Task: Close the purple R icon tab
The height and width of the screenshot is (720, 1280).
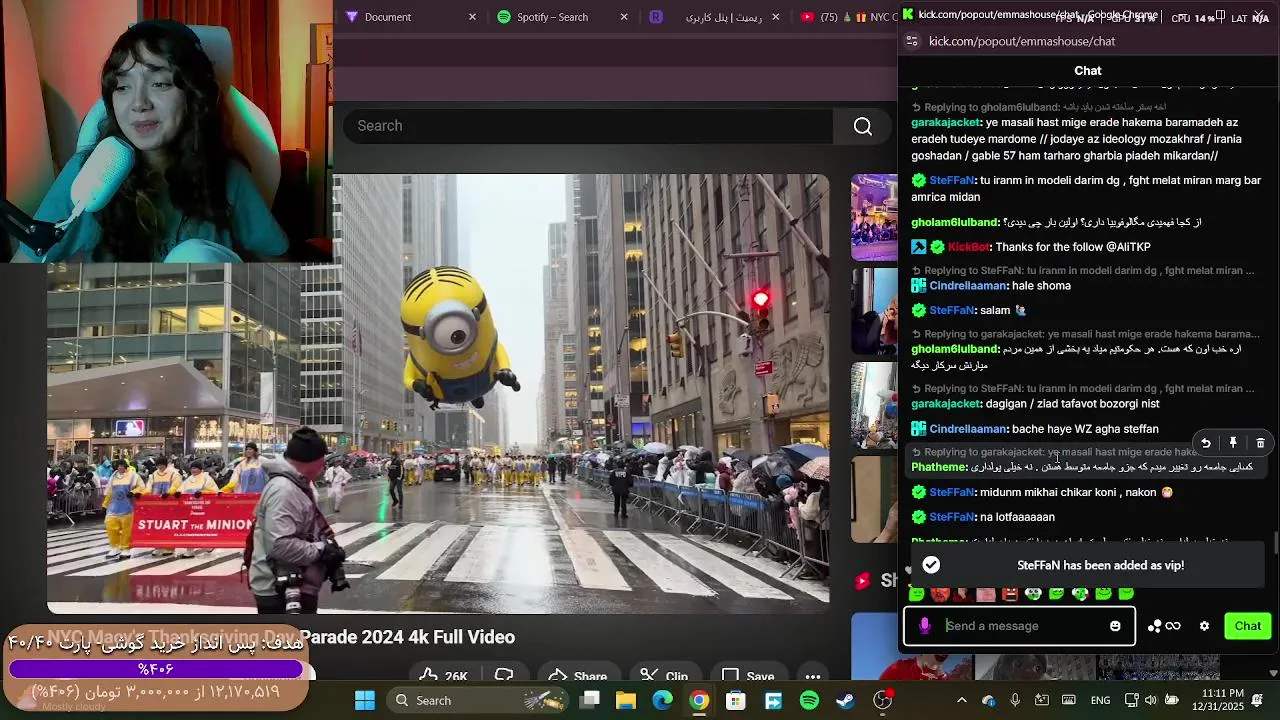Action: (x=775, y=17)
